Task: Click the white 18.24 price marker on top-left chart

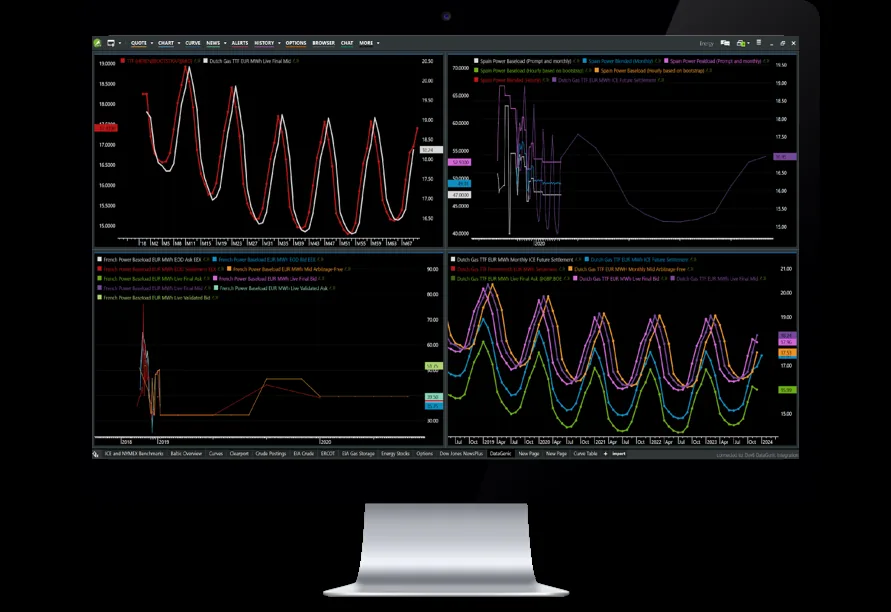Action: pos(431,150)
